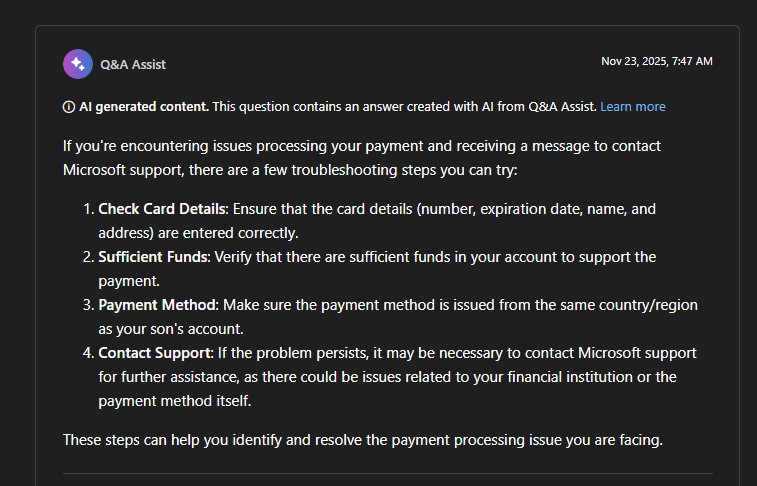
Task: Open the Learn more link
Action: 632,107
